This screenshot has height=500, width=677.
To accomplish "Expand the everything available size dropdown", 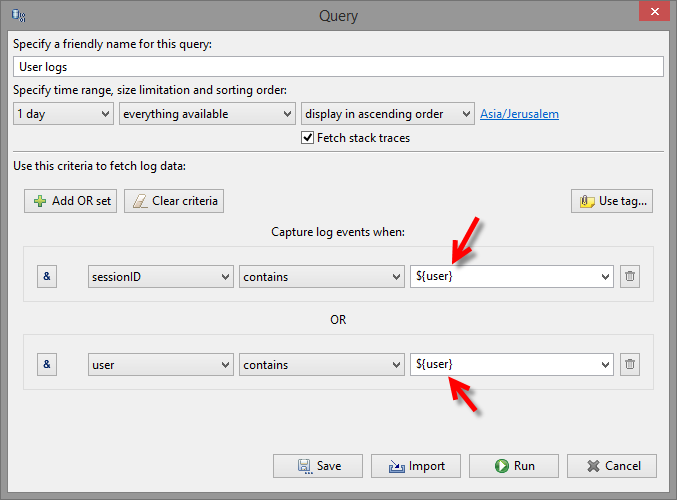I will pyautogui.click(x=207, y=114).
